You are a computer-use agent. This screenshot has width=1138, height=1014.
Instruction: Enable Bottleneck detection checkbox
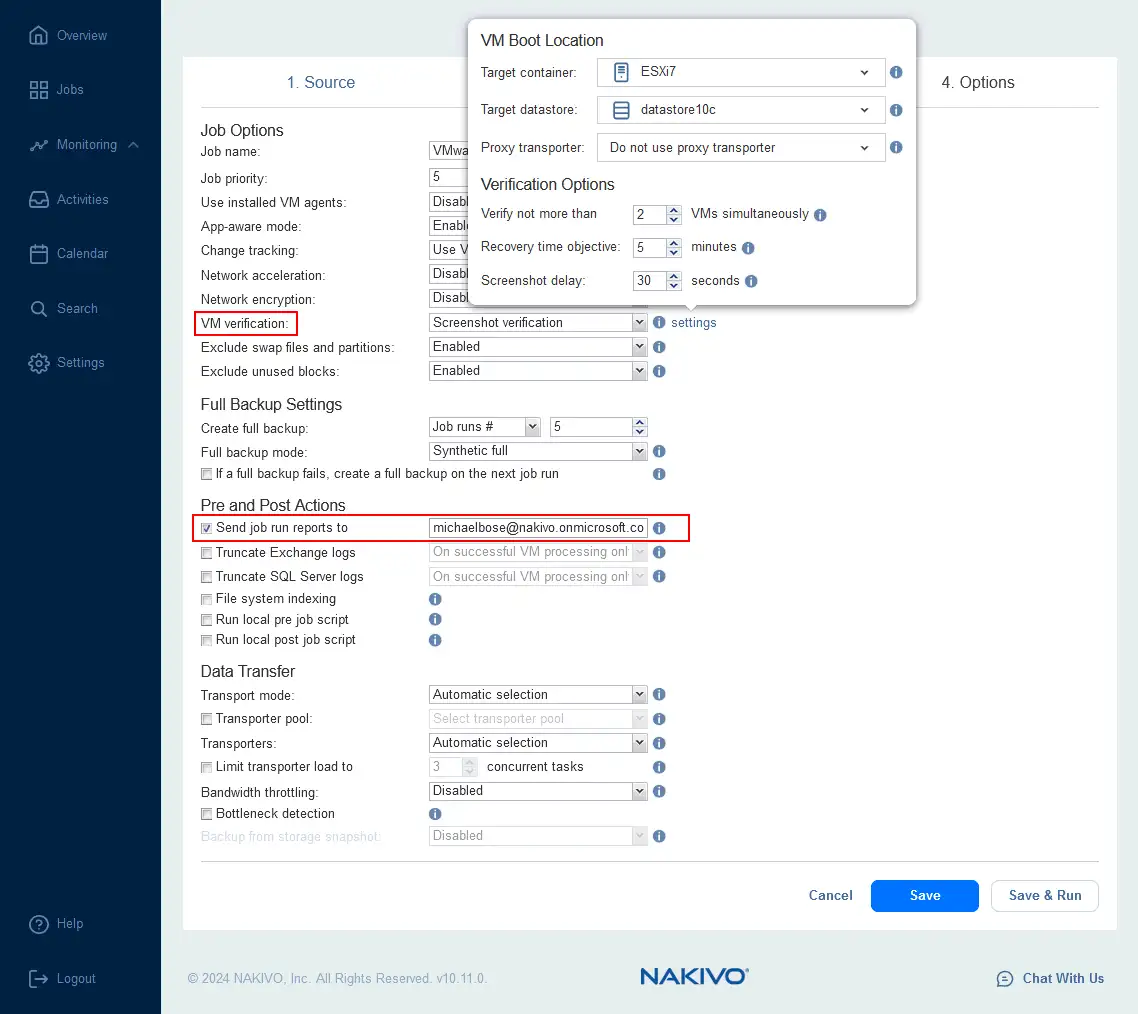click(207, 814)
